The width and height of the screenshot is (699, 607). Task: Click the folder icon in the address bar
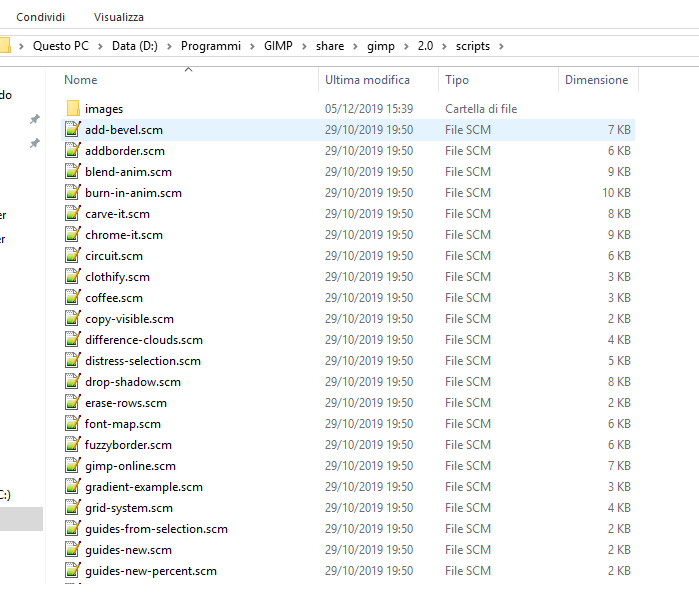click(x=4, y=45)
